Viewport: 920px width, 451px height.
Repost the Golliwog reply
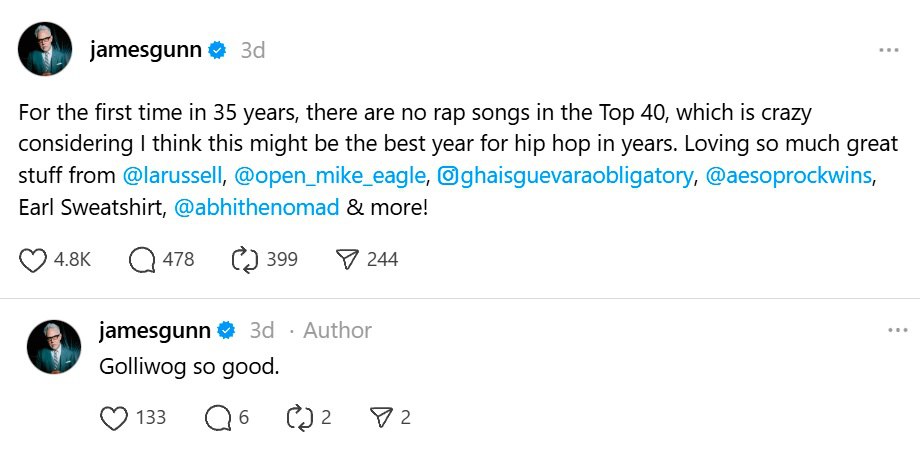click(300, 418)
